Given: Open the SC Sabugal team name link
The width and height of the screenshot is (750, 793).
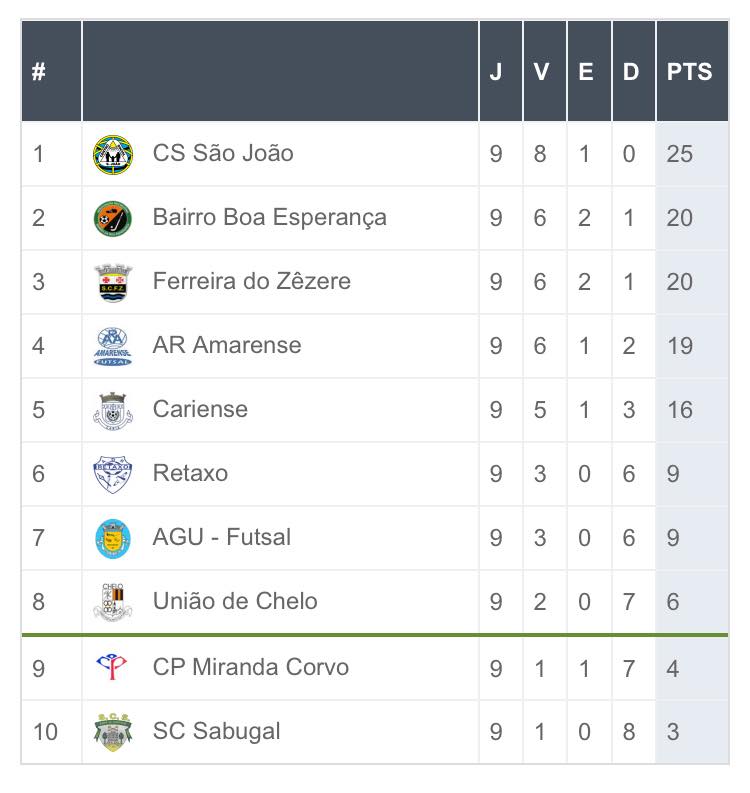Looking at the screenshot, I should tap(216, 732).
